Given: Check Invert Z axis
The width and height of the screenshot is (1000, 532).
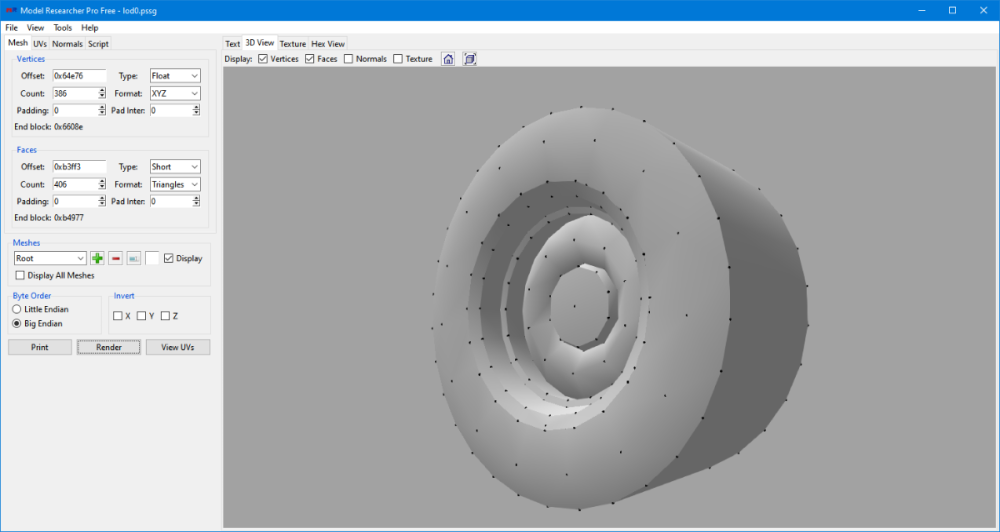Looking at the screenshot, I should (165, 316).
